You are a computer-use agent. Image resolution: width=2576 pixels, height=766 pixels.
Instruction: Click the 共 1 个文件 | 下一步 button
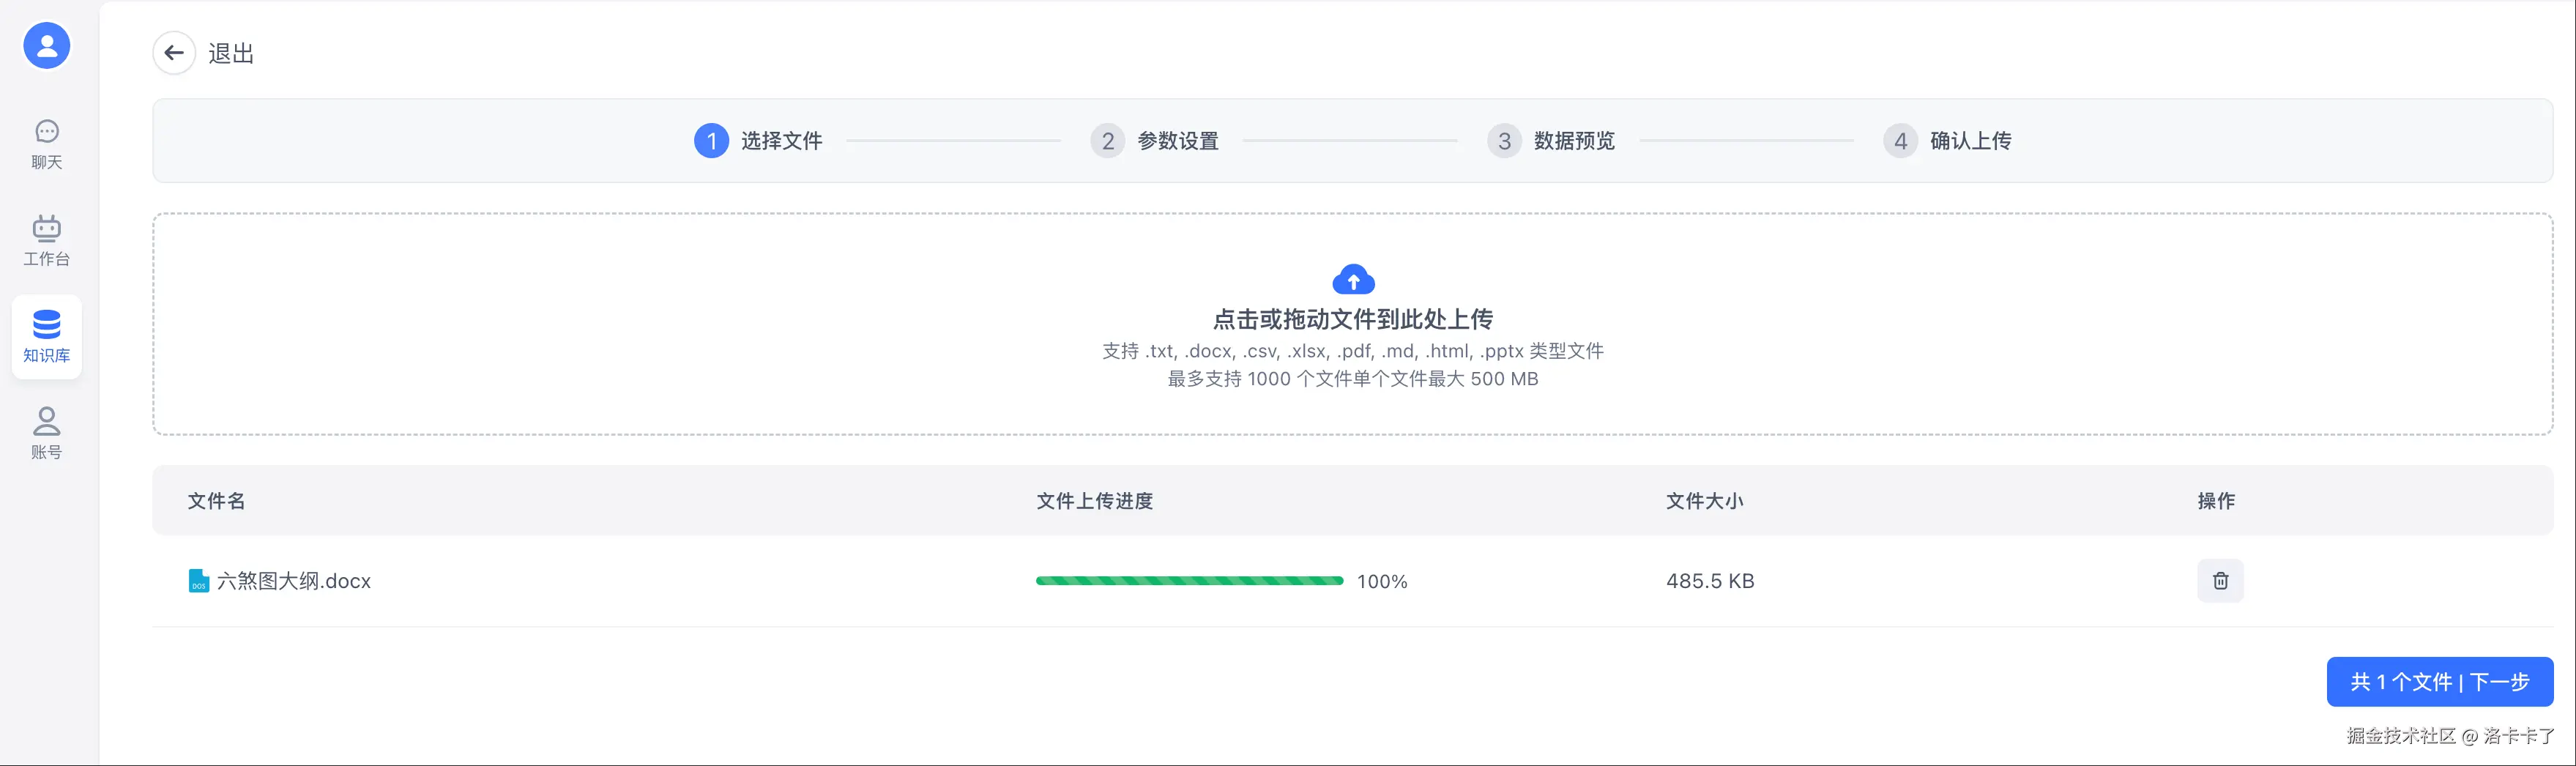pyautogui.click(x=2439, y=682)
